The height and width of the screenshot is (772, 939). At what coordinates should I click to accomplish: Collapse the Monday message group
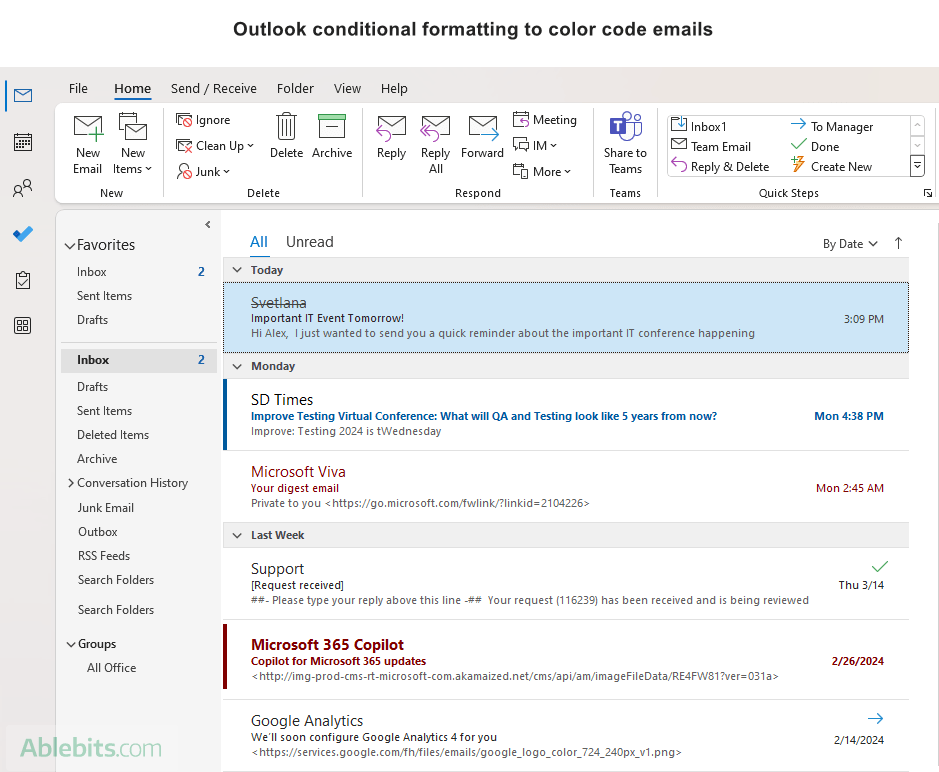pos(237,366)
